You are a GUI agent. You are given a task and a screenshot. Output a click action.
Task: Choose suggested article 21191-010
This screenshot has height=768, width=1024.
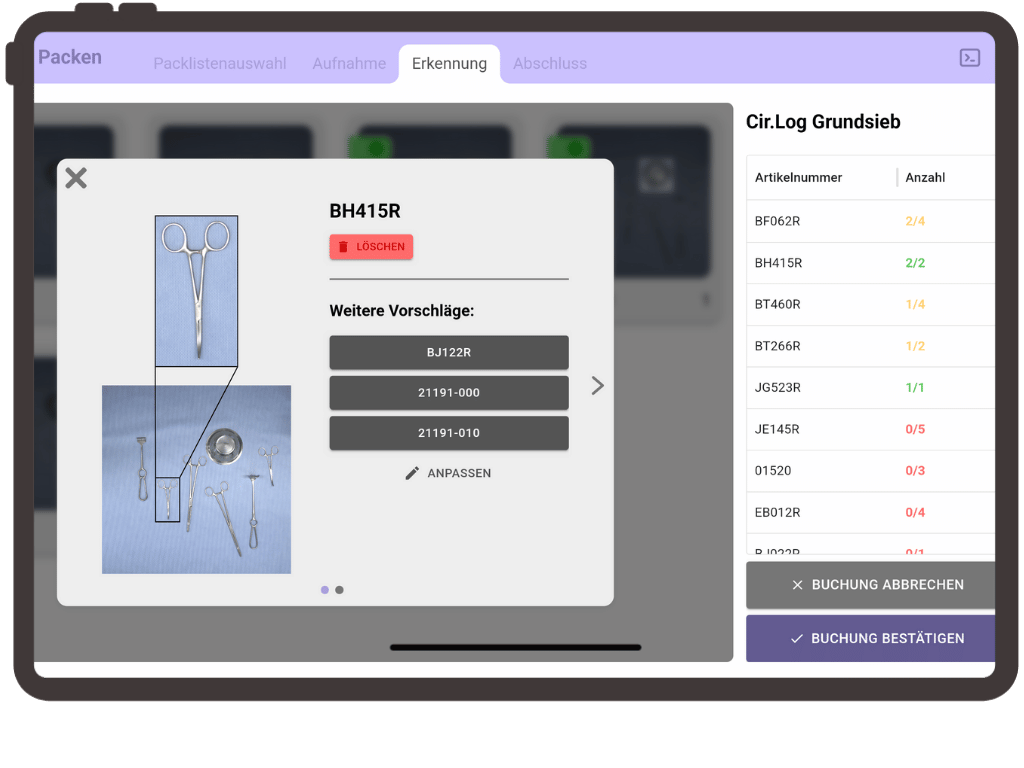click(448, 433)
